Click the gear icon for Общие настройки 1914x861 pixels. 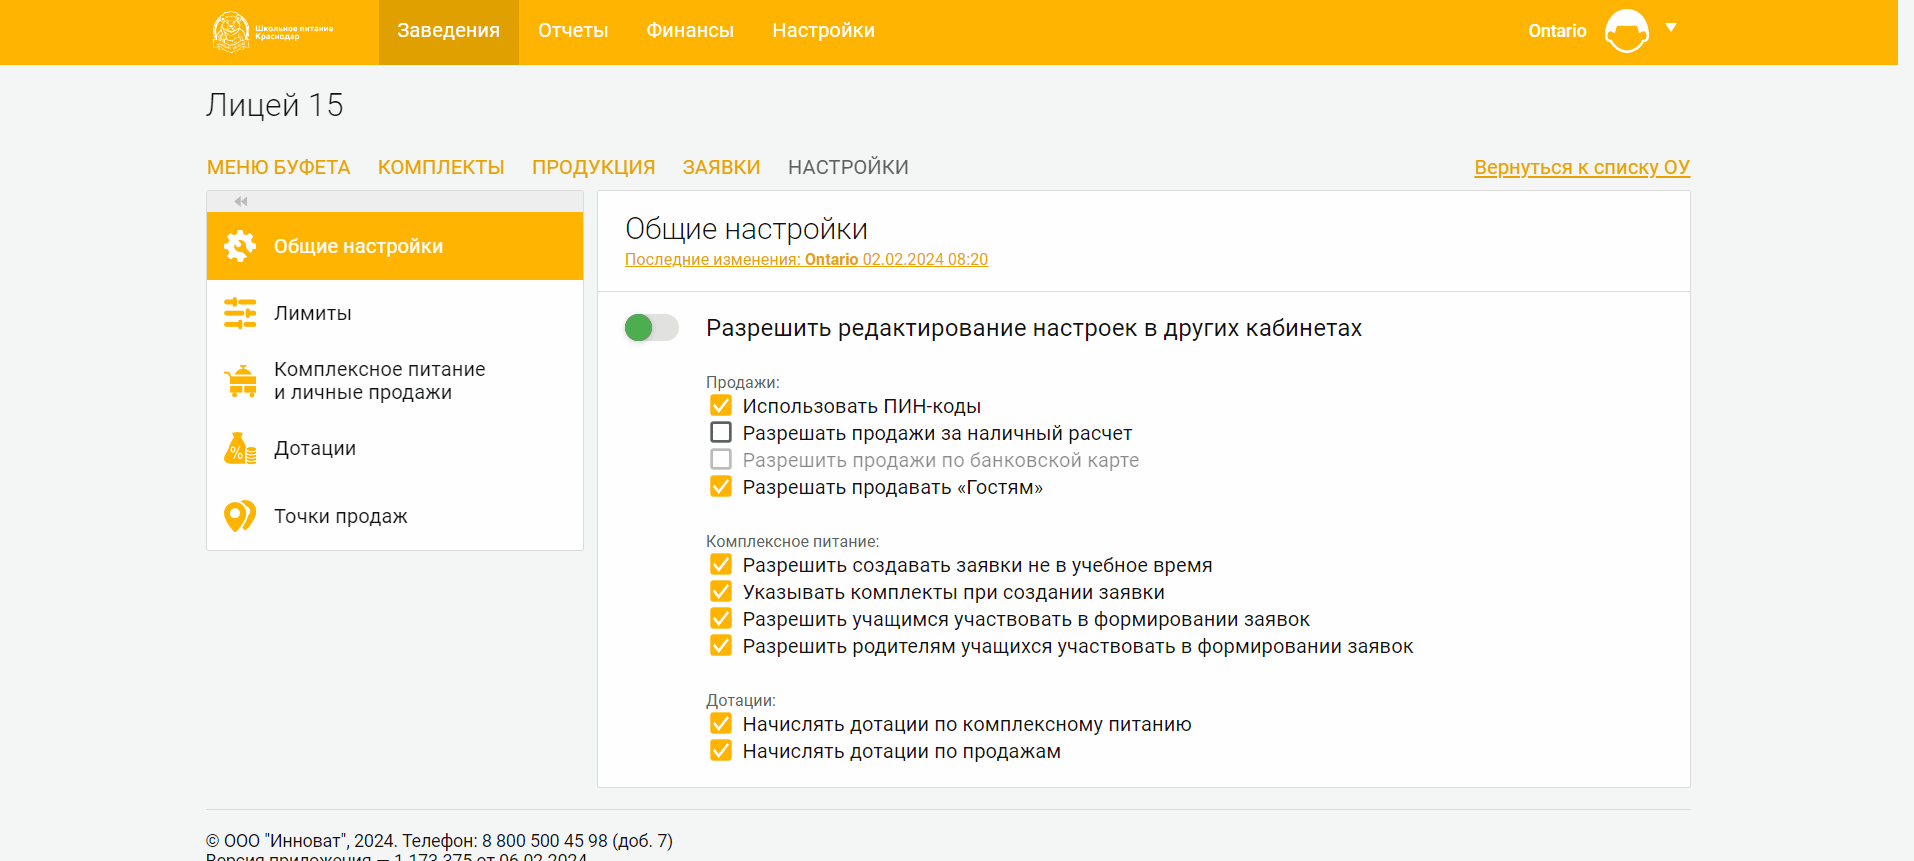[240, 246]
